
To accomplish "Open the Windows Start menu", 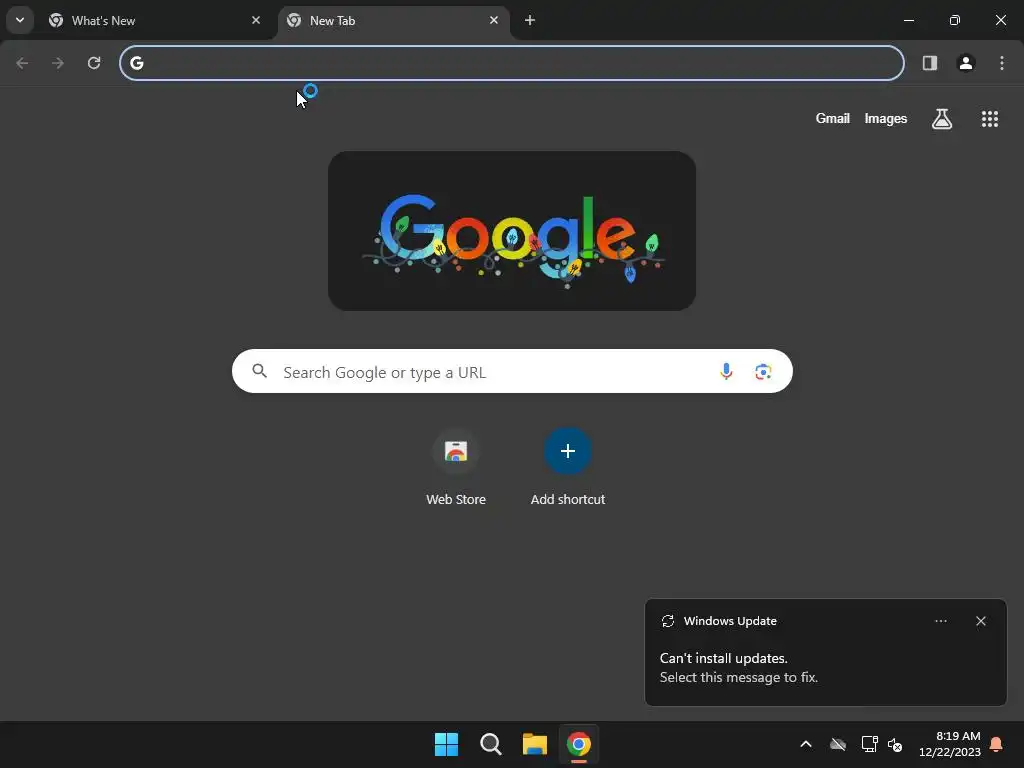I will tap(447, 744).
